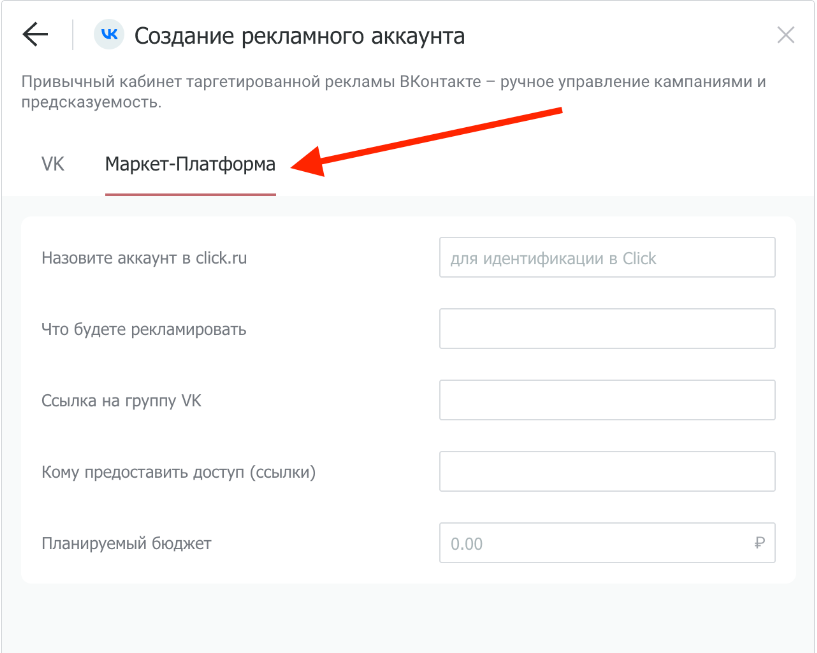Viewport: 817px width, 653px height.
Task: Go back using the left arrow icon
Action: pos(35,35)
